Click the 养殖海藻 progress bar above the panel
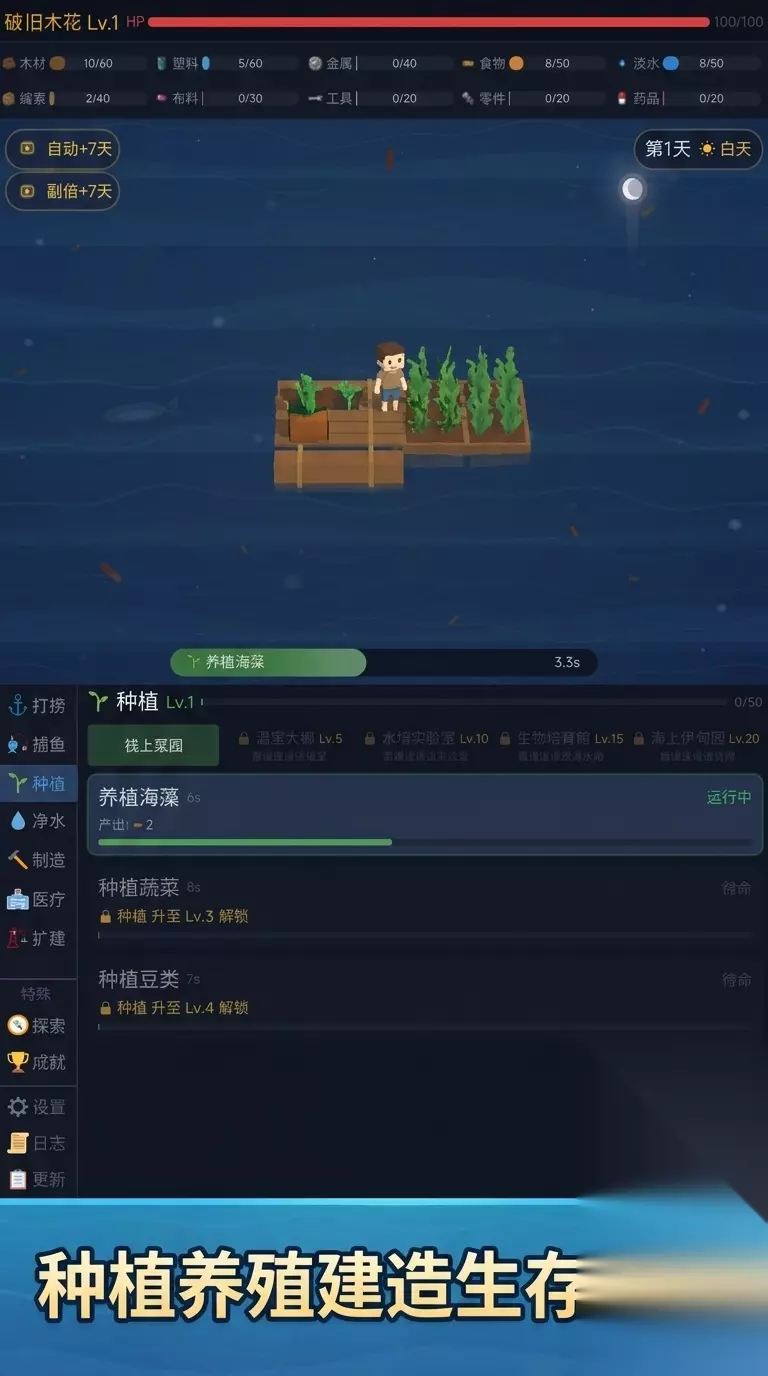The width and height of the screenshot is (768, 1376). tap(384, 662)
